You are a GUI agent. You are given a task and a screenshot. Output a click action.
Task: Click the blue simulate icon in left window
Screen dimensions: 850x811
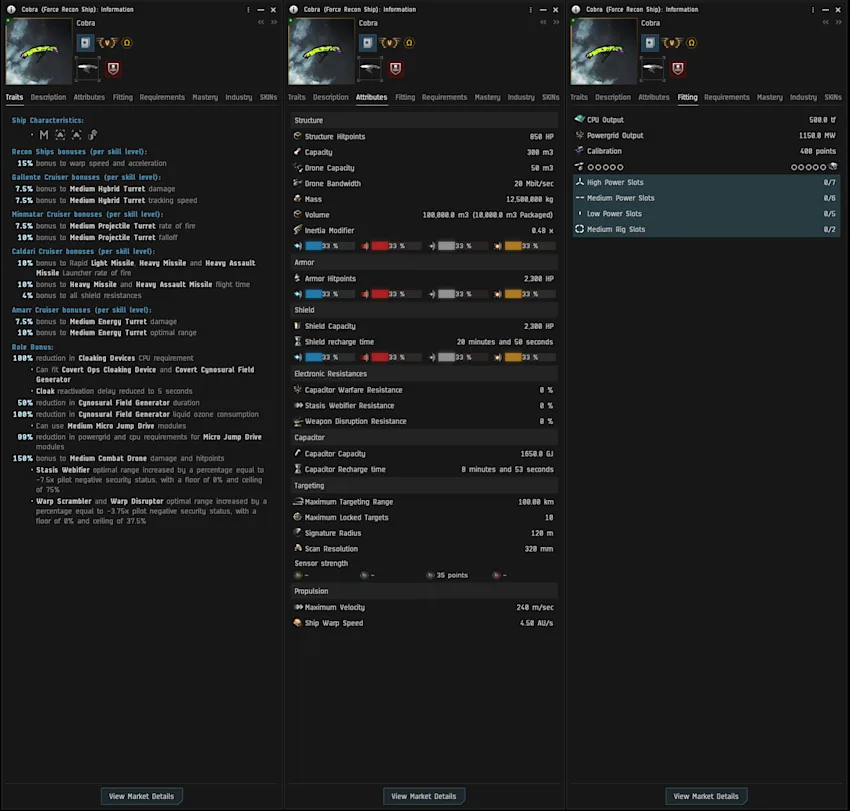(x=85, y=43)
